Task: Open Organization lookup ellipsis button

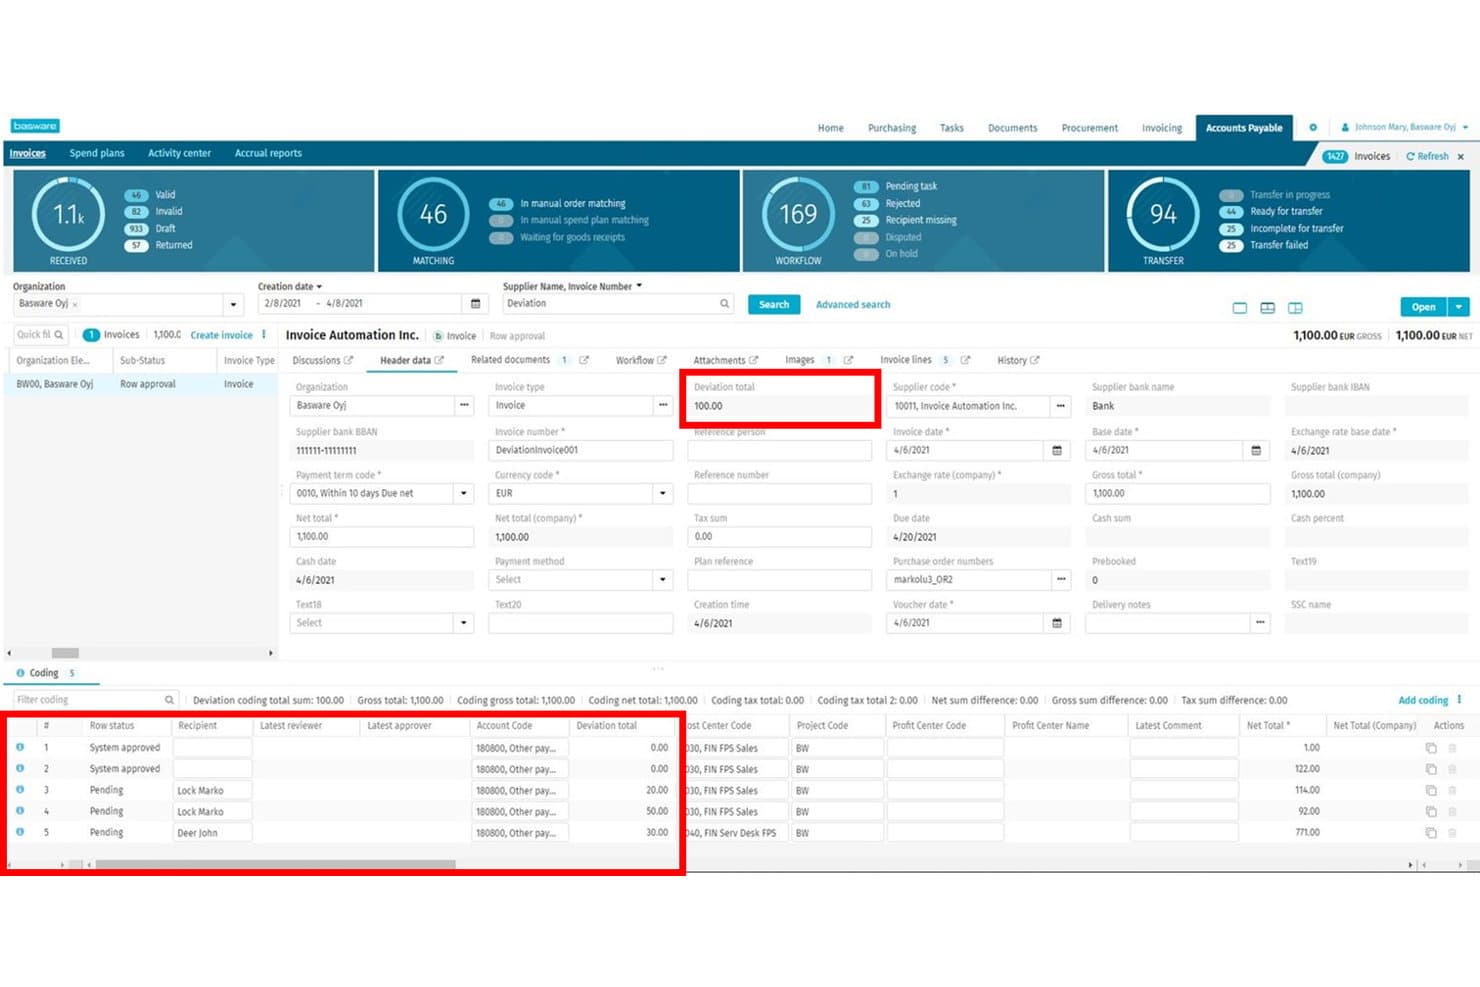Action: coord(464,406)
